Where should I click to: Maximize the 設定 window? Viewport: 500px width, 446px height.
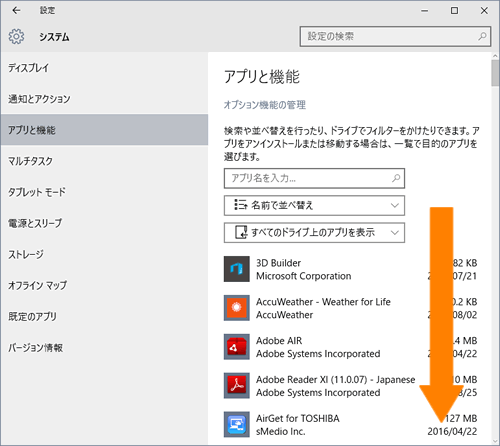coord(454,11)
